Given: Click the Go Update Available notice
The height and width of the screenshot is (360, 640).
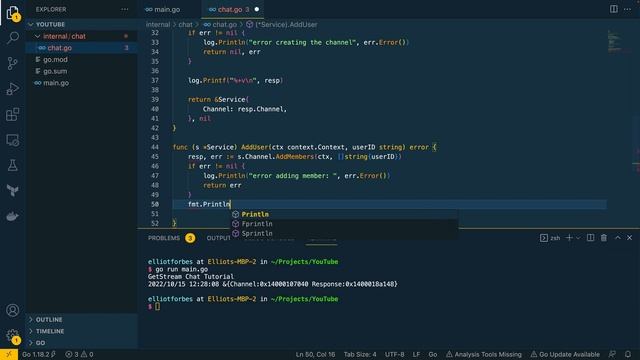Looking at the screenshot, I should 565,354.
